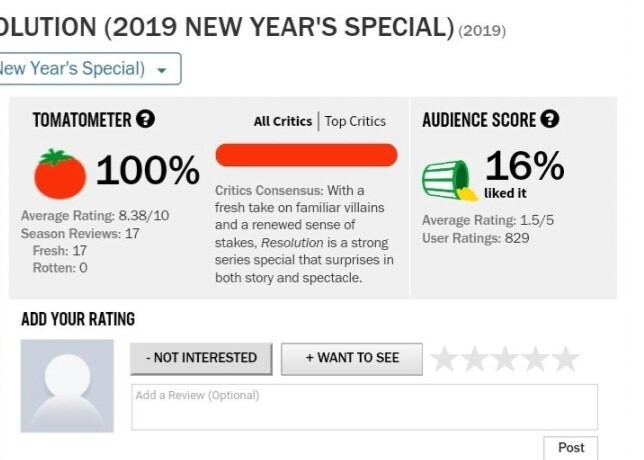Click the Post button
The height and width of the screenshot is (460, 644).
(571, 448)
